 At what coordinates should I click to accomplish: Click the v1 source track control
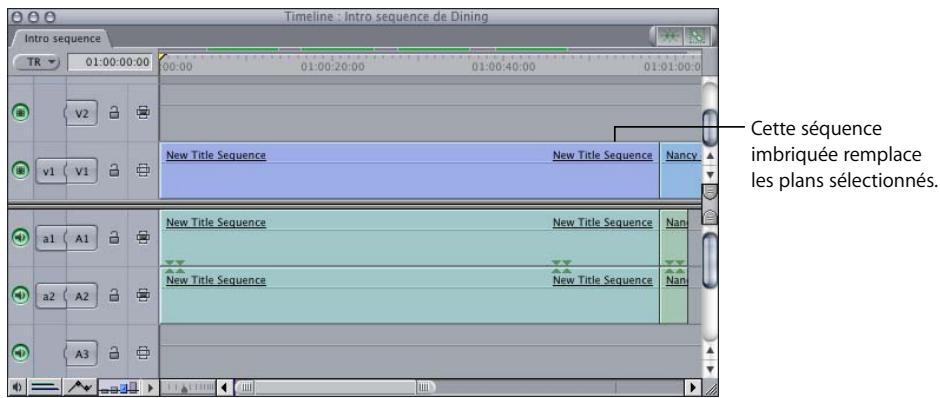[50, 171]
